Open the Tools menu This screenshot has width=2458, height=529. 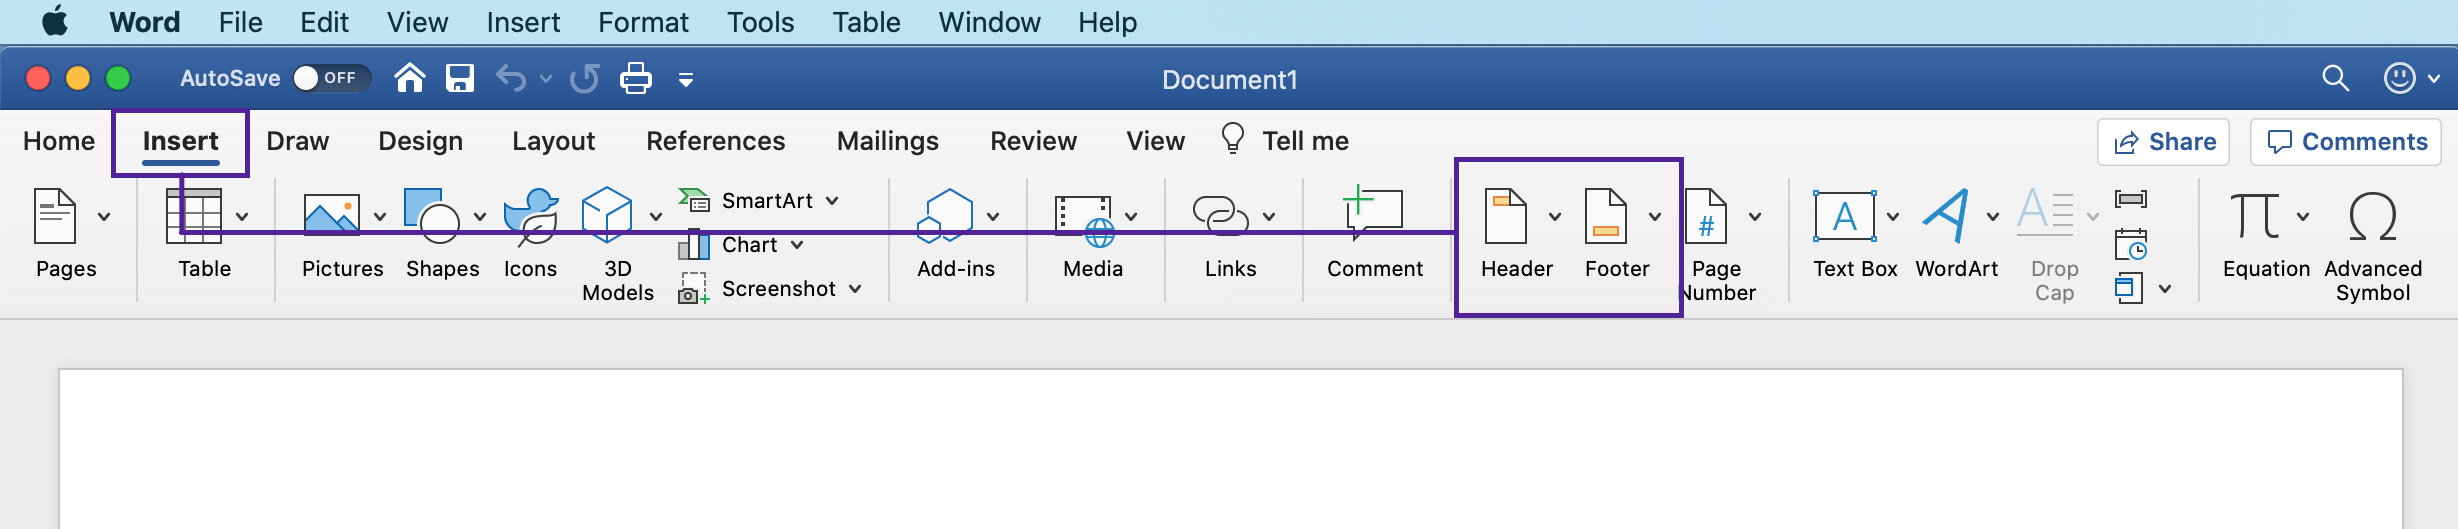(x=760, y=22)
